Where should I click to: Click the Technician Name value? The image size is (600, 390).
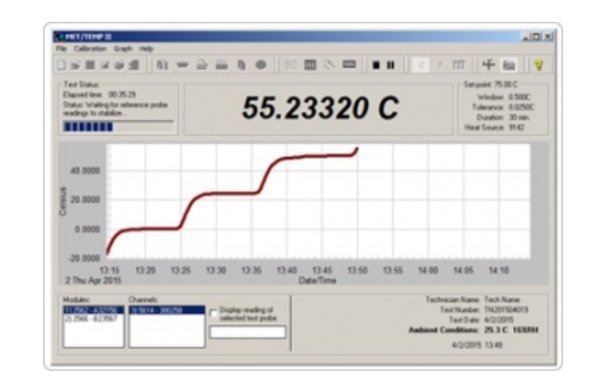click(x=502, y=300)
